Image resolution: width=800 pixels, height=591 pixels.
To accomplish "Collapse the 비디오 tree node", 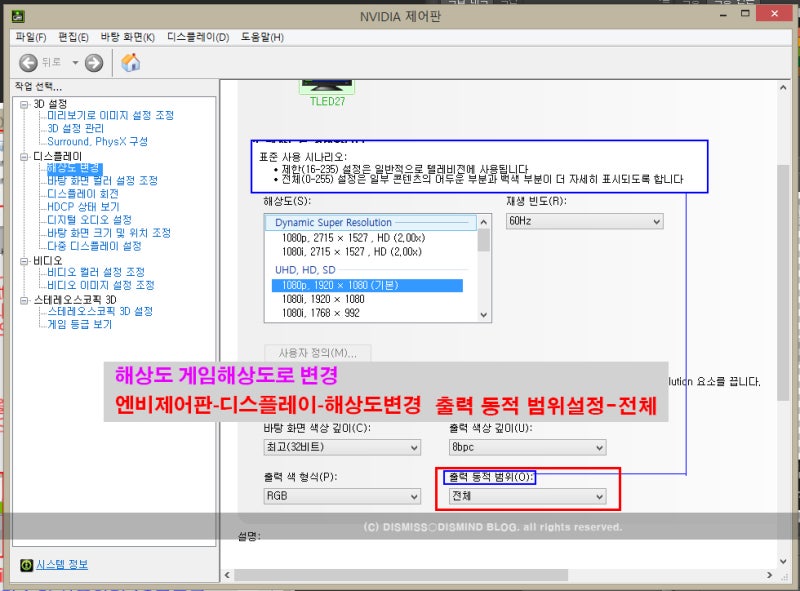I will tap(24, 261).
